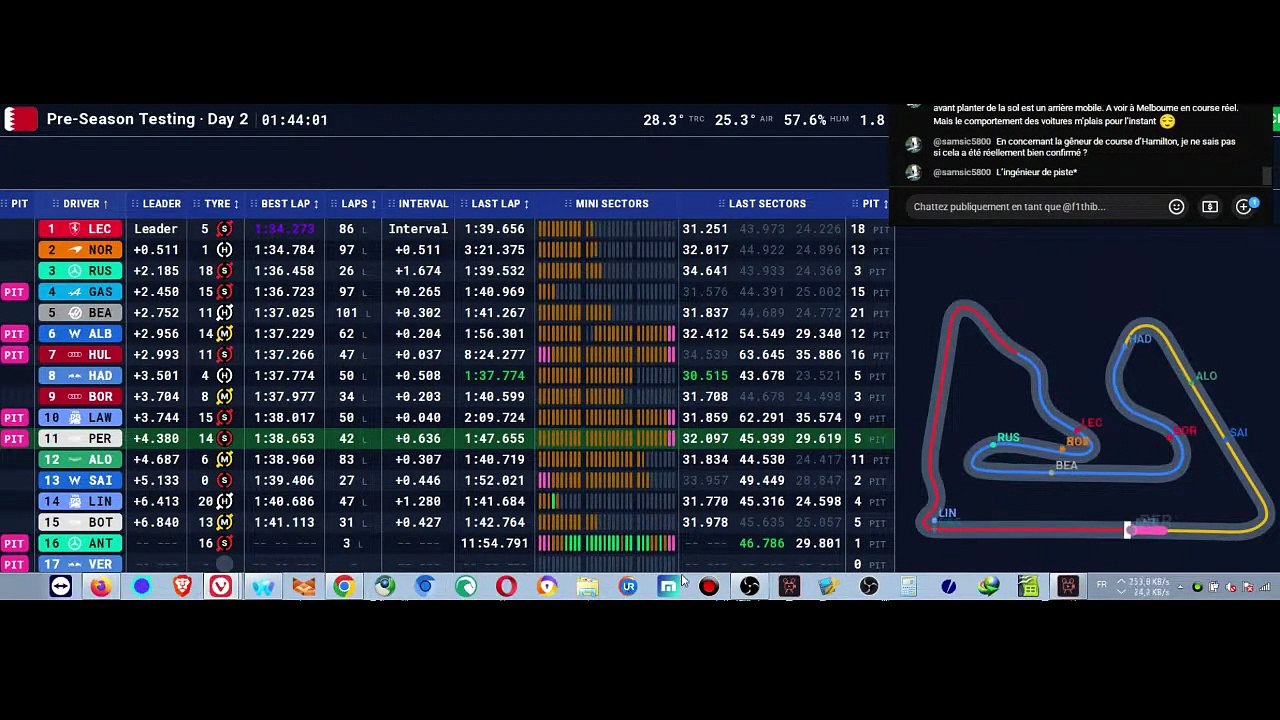Sort the table by BEST LAP column
Viewport: 1280px width, 720px height.
[286, 204]
